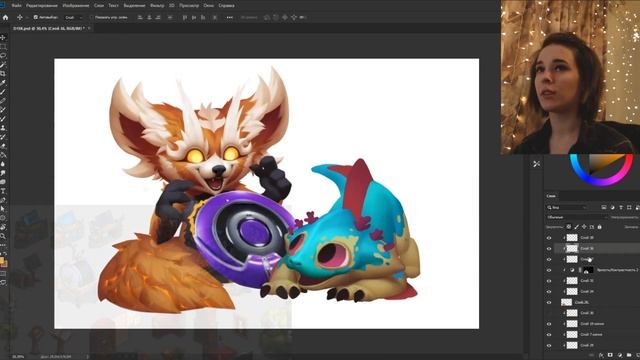Screen dimensions: 640x360
Task: Open the Файл menu
Action: (17, 6)
